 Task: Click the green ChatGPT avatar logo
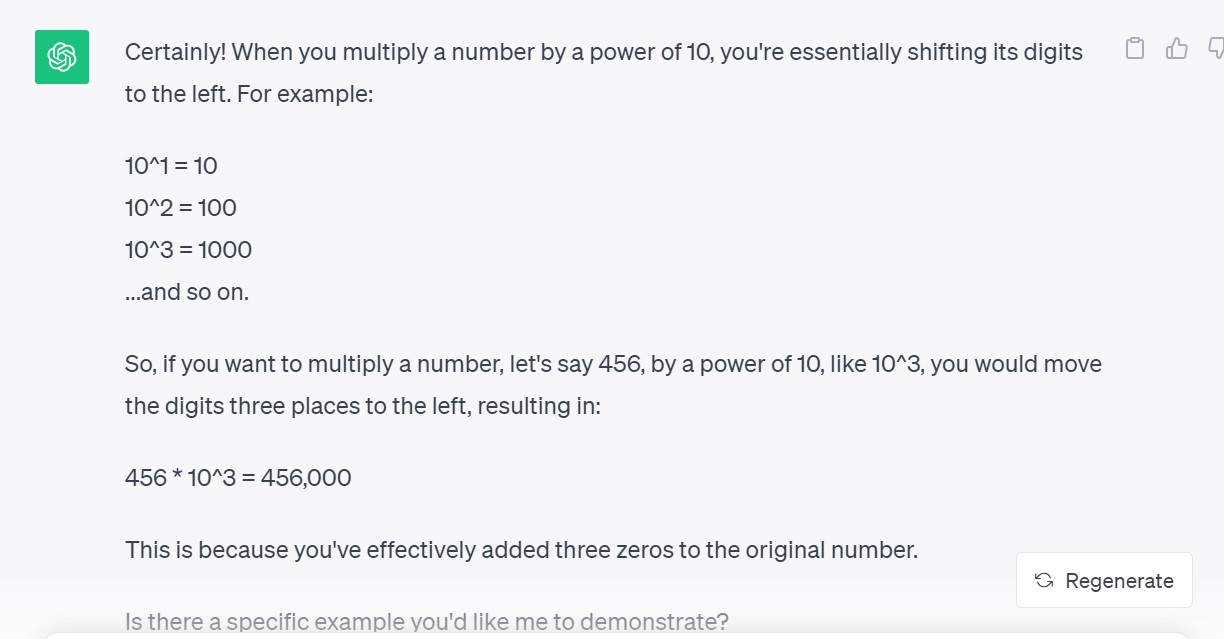point(62,57)
